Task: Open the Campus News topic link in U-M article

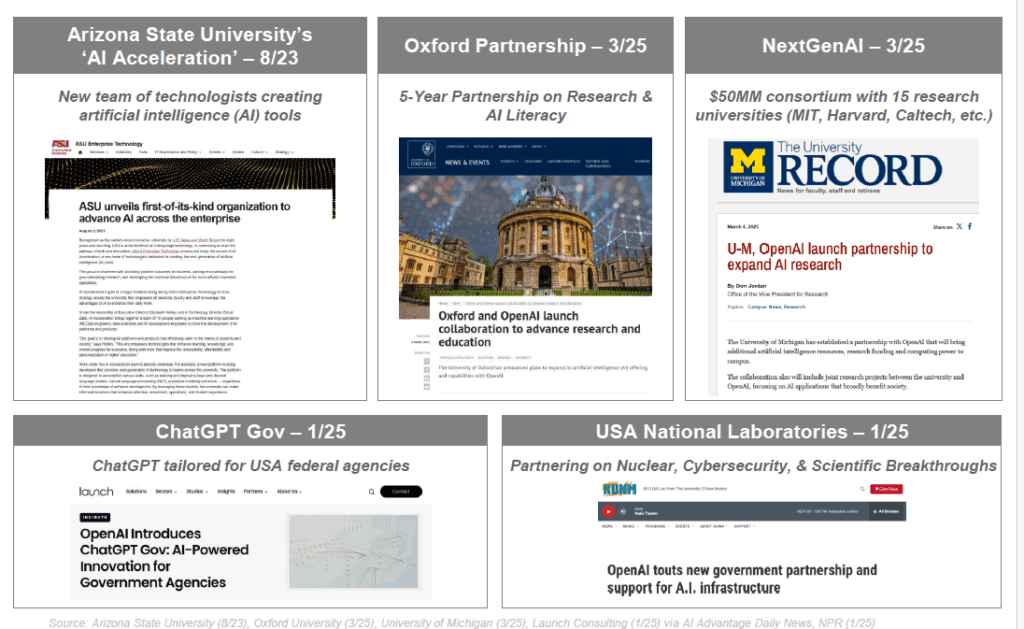Action: pos(764,306)
